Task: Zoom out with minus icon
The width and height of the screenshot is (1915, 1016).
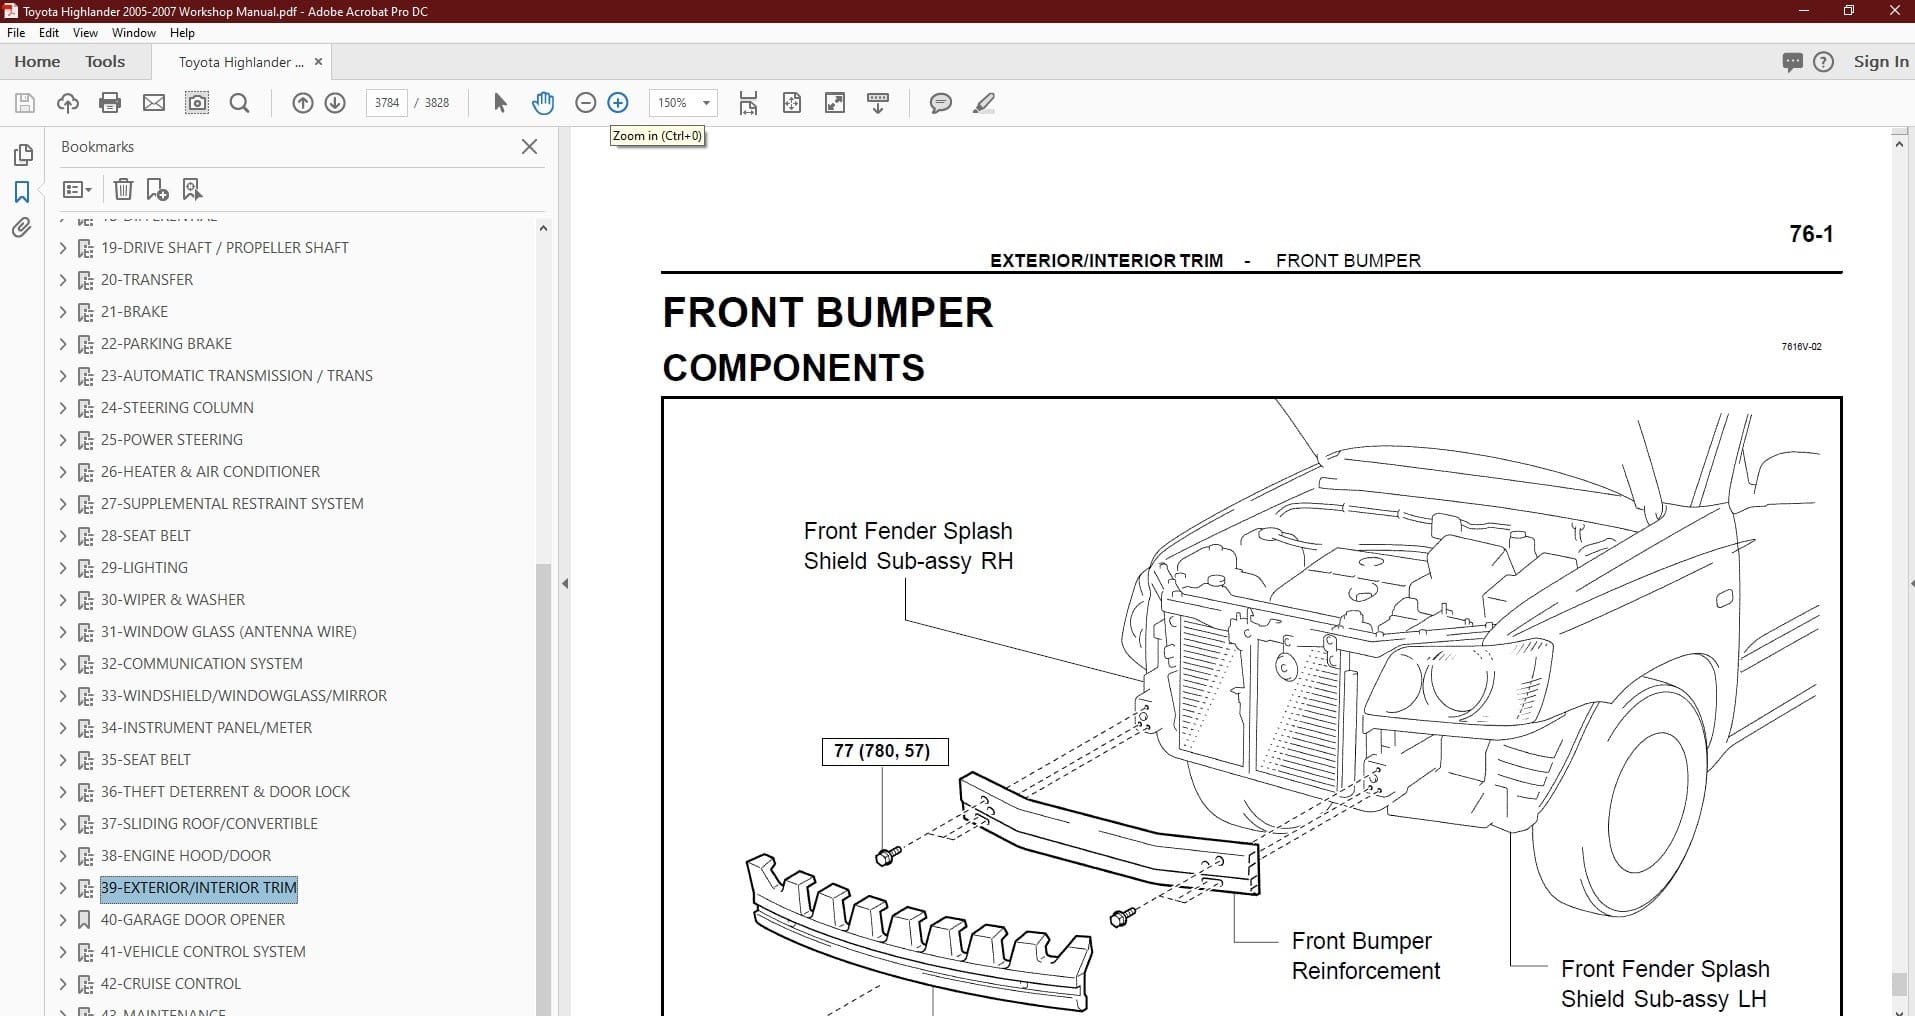Action: pos(586,103)
